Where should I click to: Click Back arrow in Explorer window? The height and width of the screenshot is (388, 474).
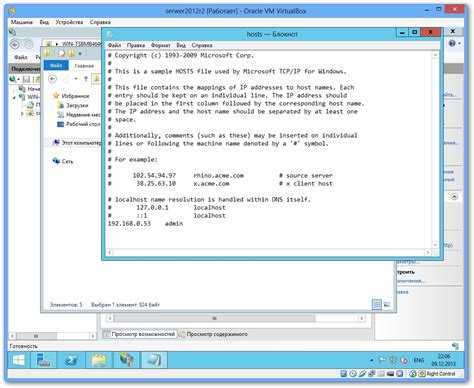pyautogui.click(x=53, y=79)
